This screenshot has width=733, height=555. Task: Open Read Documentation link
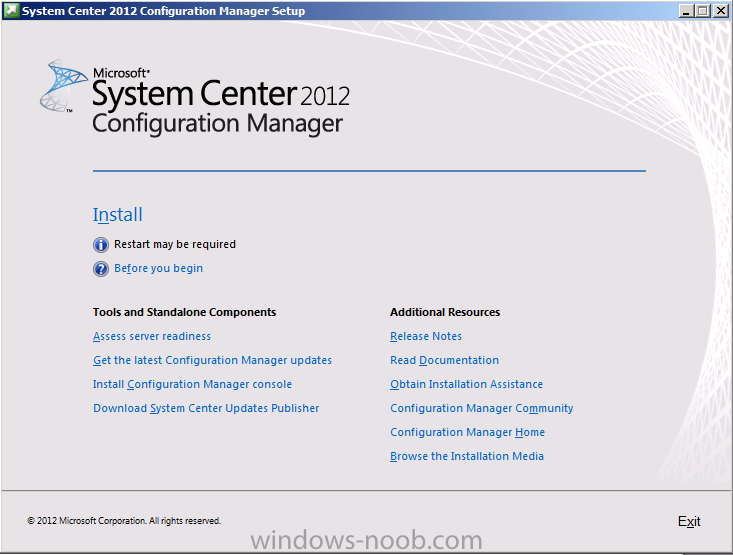point(445,360)
